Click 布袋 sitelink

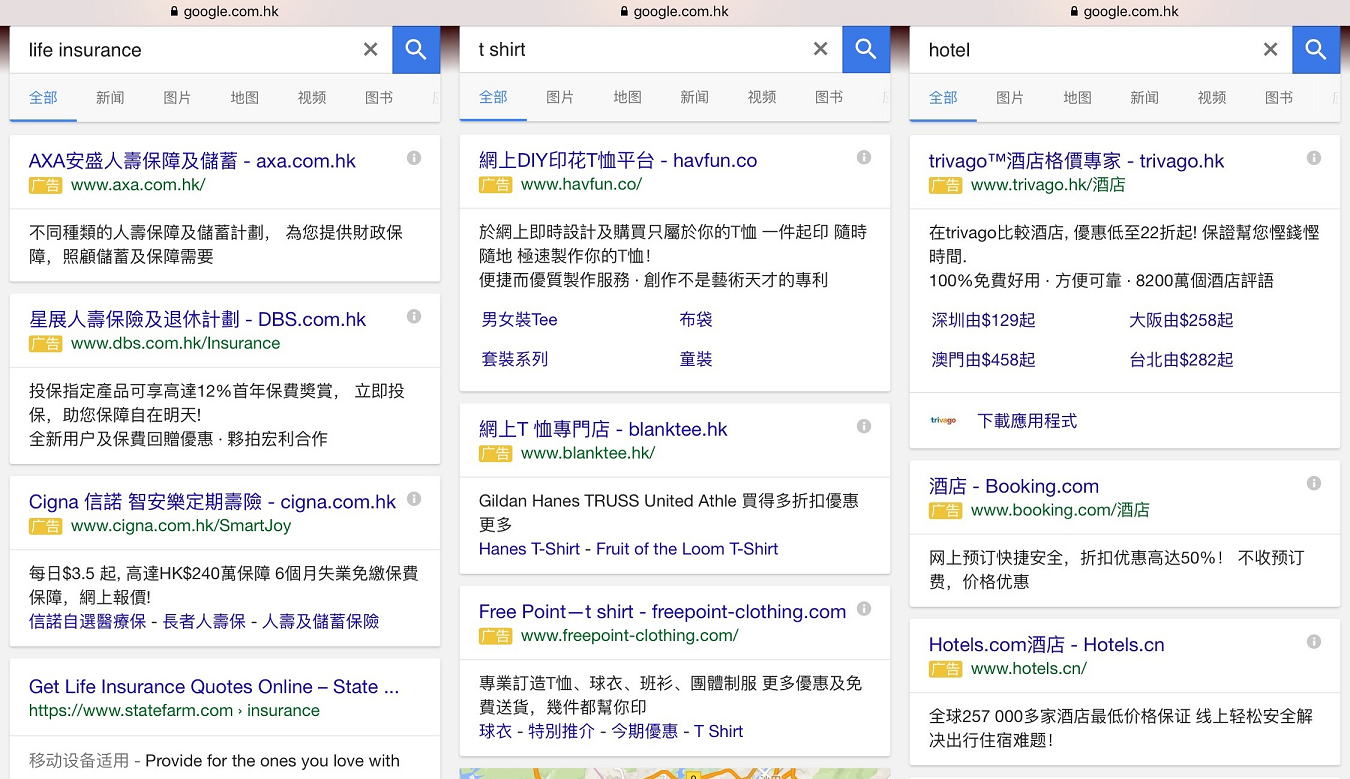point(696,320)
